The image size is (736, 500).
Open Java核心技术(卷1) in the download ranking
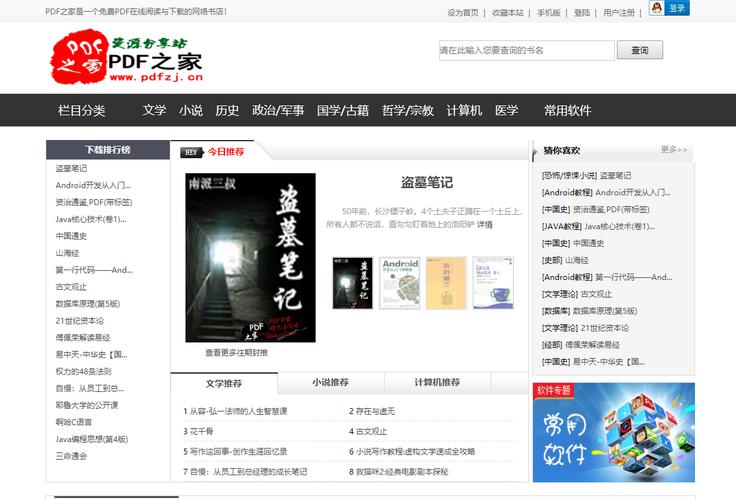pyautogui.click(x=91, y=219)
